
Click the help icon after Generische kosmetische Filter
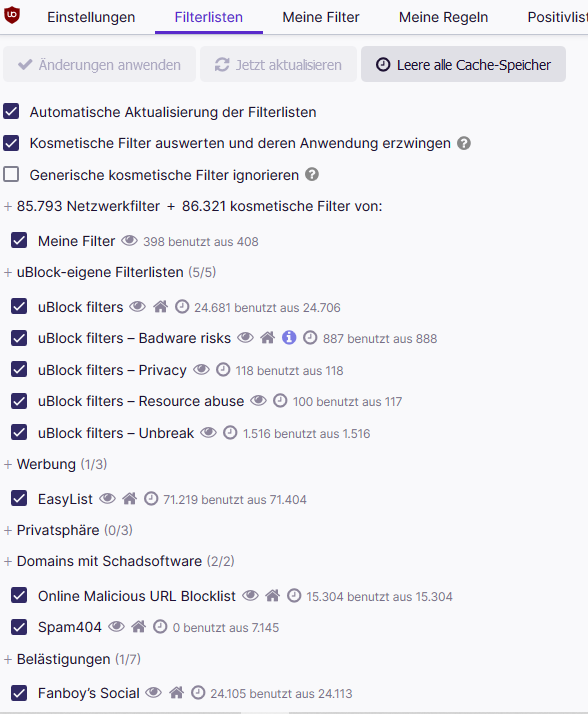(x=312, y=174)
